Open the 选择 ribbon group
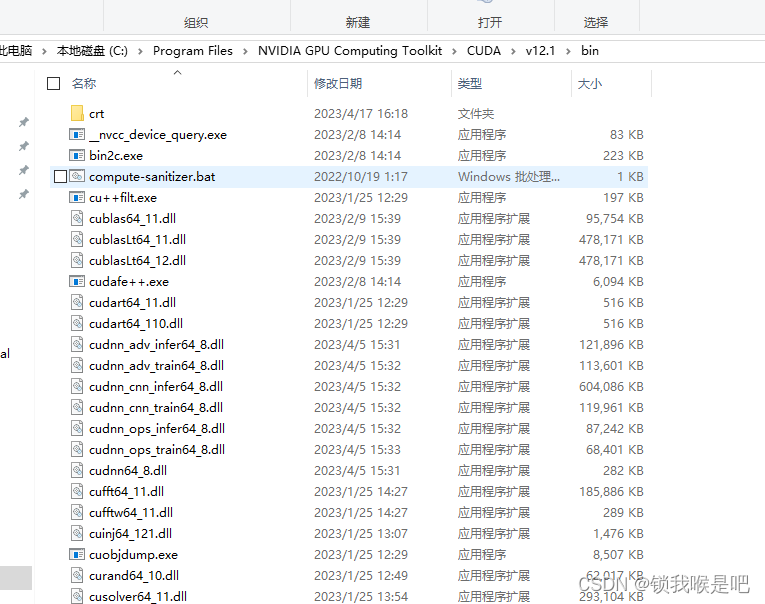 pos(596,22)
